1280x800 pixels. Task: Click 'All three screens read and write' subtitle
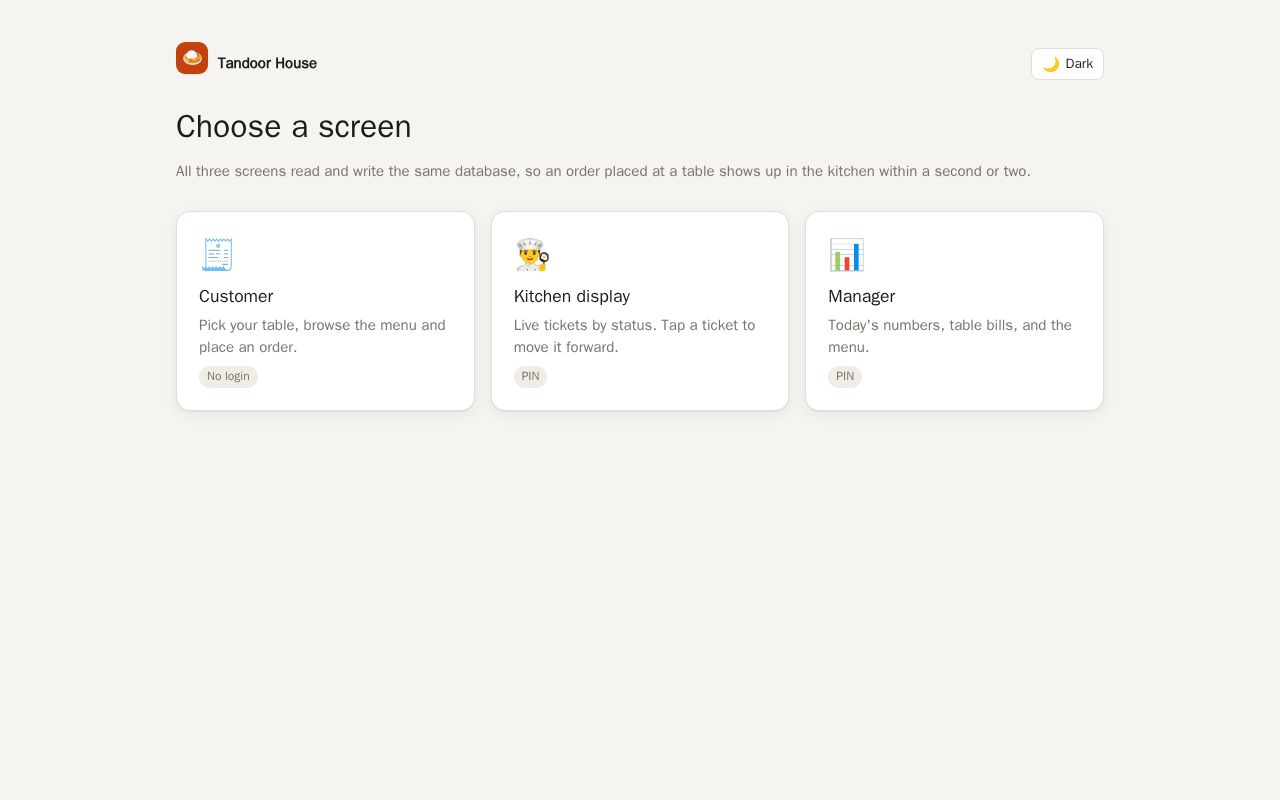(603, 171)
